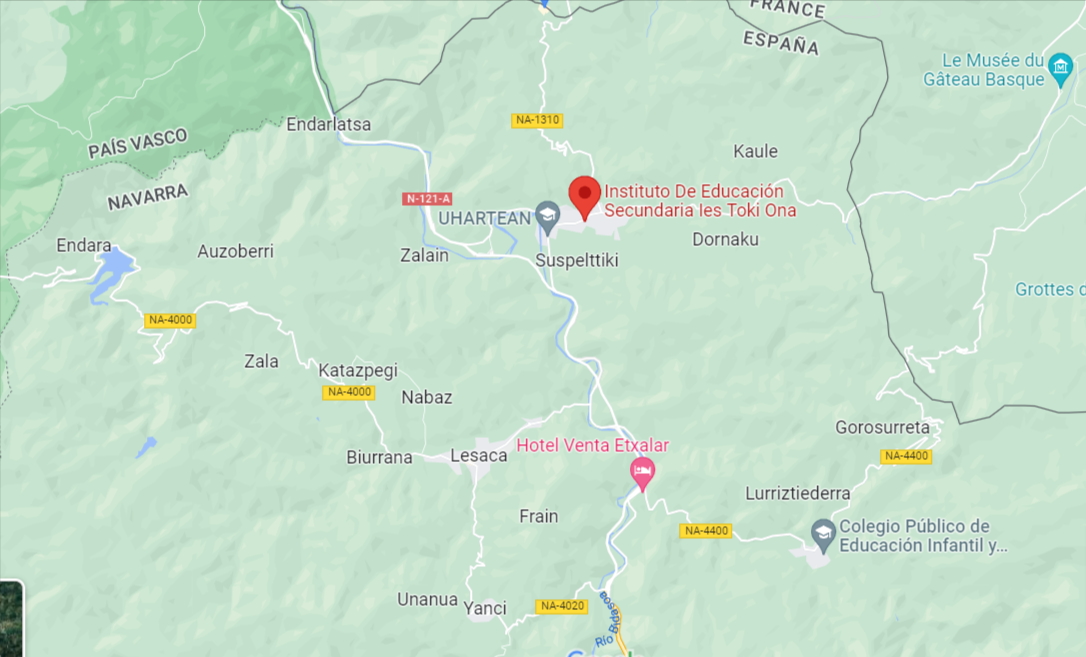Click the Endarlatsa place name
The height and width of the screenshot is (657, 1086).
[328, 125]
